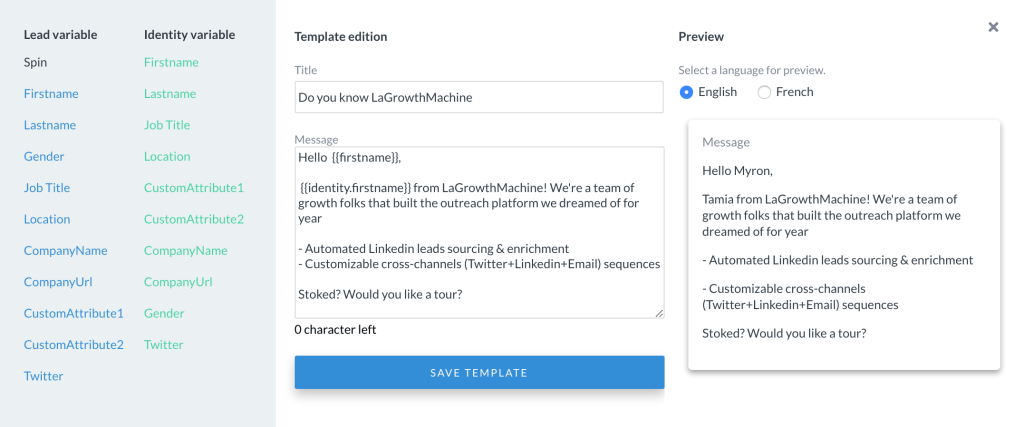The width and height of the screenshot is (1024, 427).
Task: Select French preview language
Action: pos(765,92)
